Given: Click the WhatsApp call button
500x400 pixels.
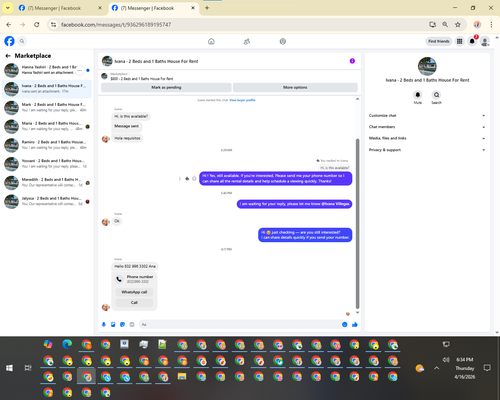Looking at the screenshot, I should point(134,292).
